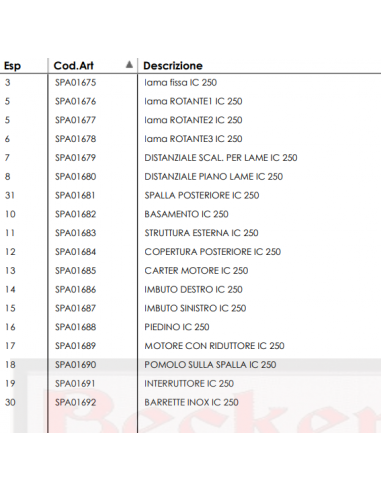Click CARTER MOTORE IC 250 row
Viewport: 381px width, 492px height.
190,271
